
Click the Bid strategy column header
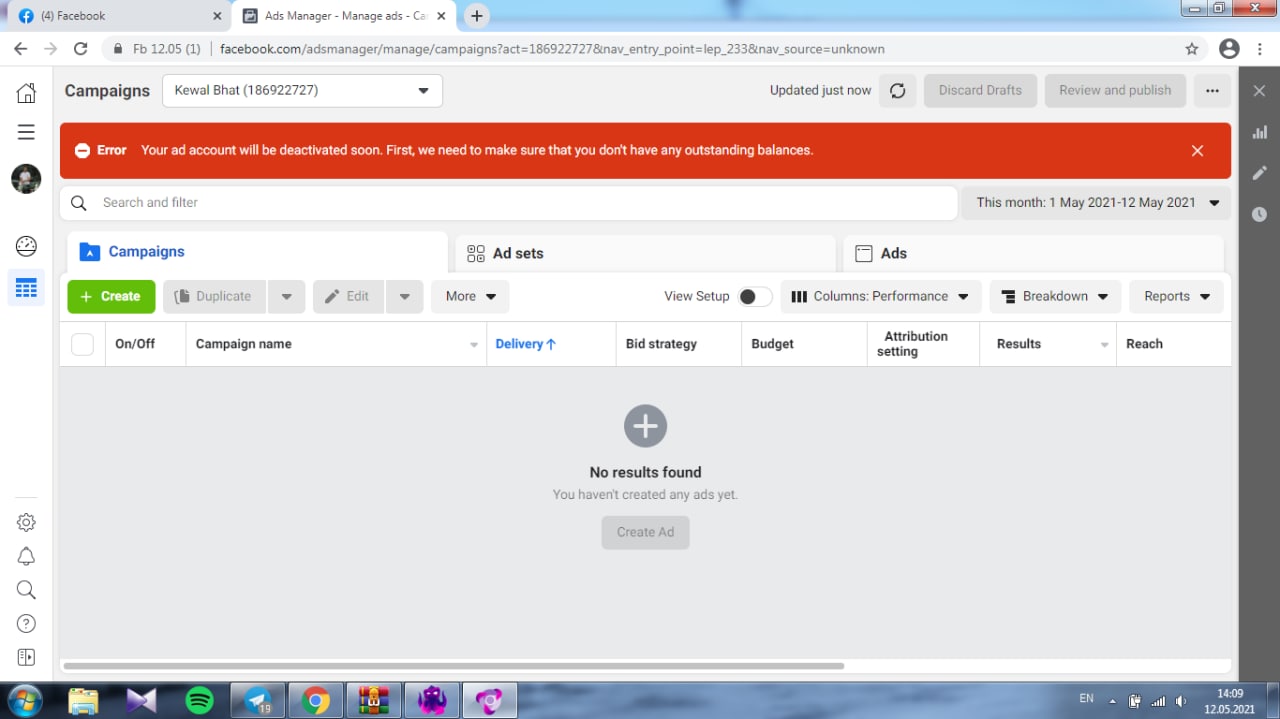pyautogui.click(x=661, y=344)
